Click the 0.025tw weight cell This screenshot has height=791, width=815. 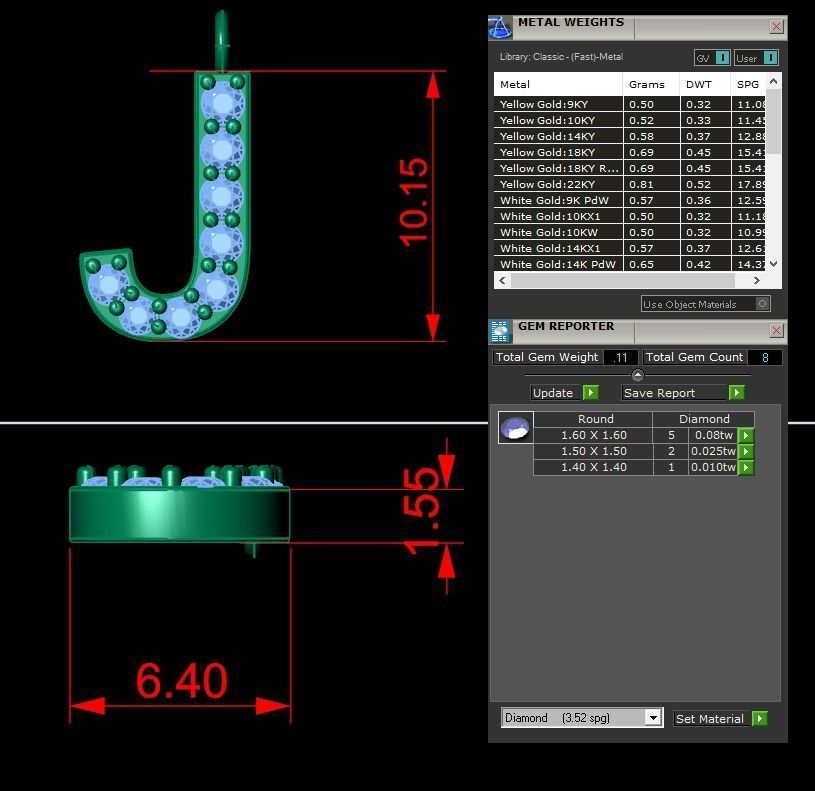point(713,452)
